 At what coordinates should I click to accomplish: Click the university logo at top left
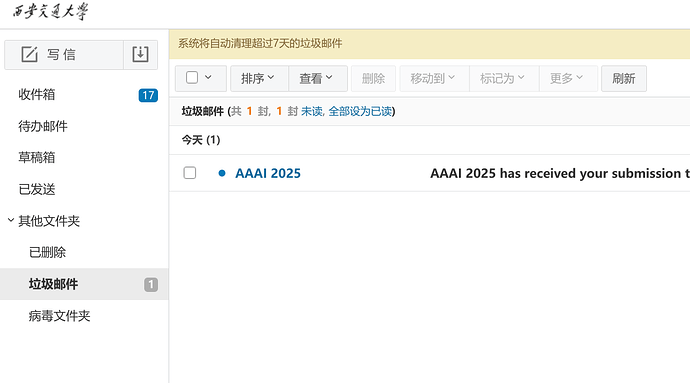50,11
